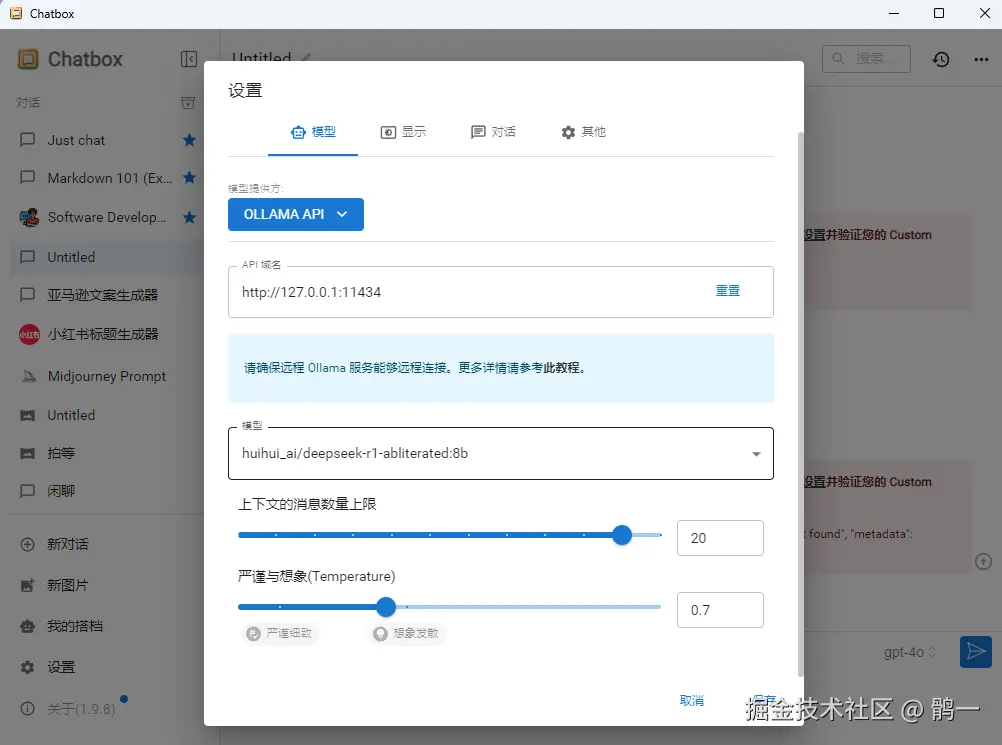Click the message limit value field showing 20

(x=720, y=538)
